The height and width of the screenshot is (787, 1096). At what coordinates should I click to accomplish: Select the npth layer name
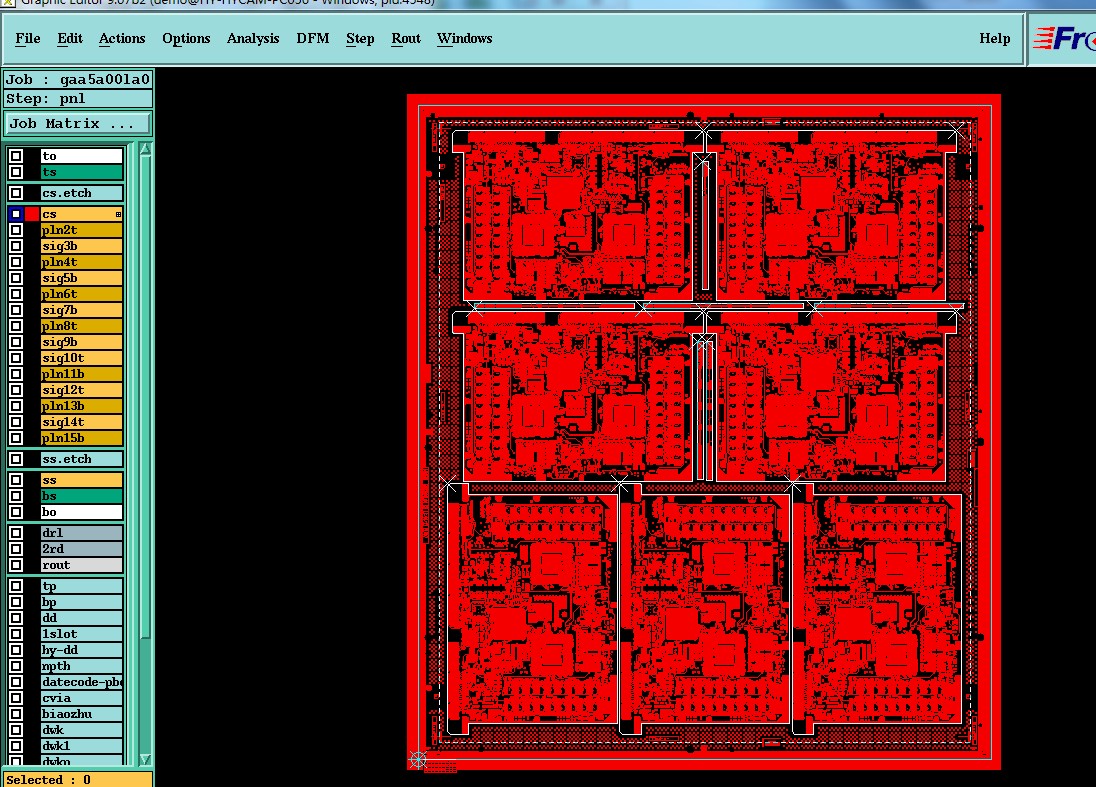pos(82,666)
